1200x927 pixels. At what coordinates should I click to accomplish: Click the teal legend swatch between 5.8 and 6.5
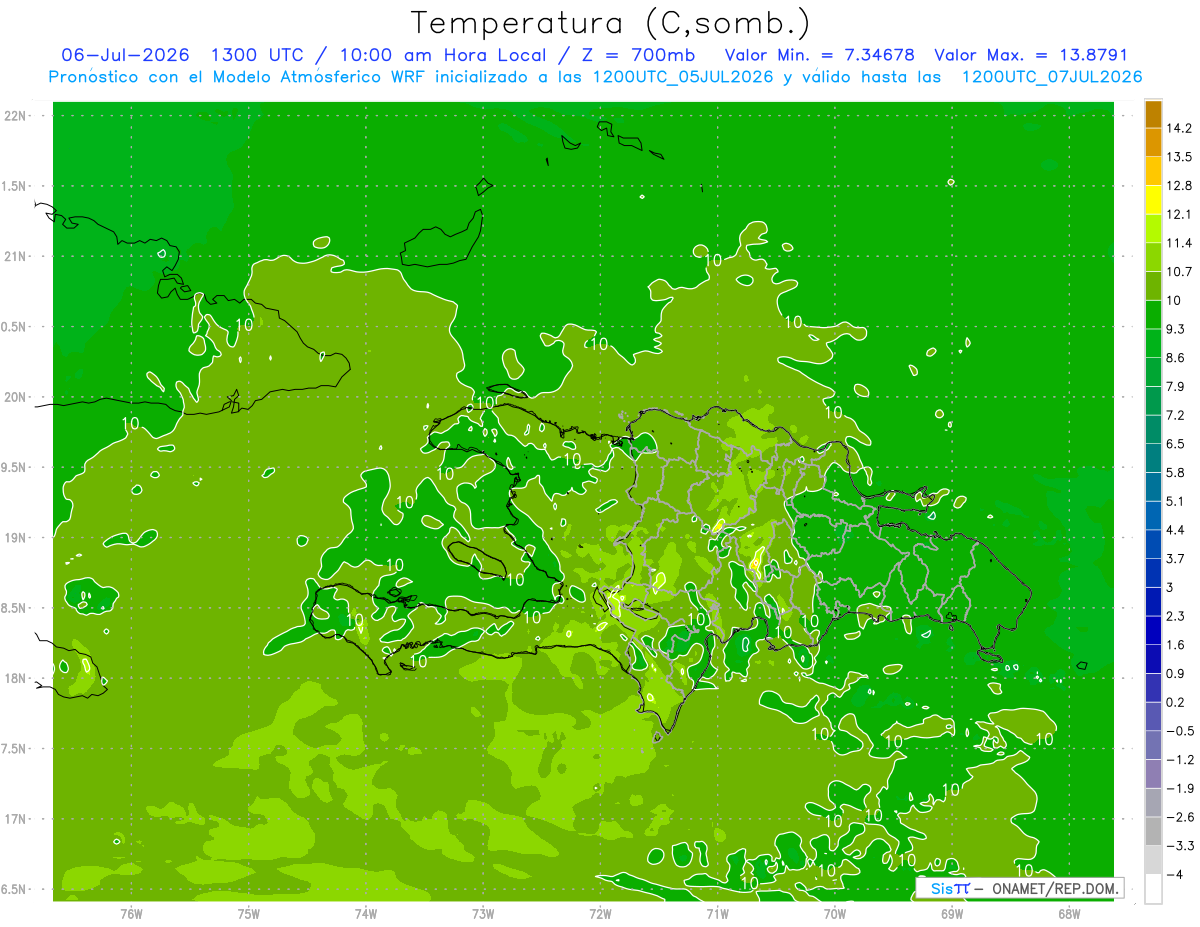(x=1153, y=458)
